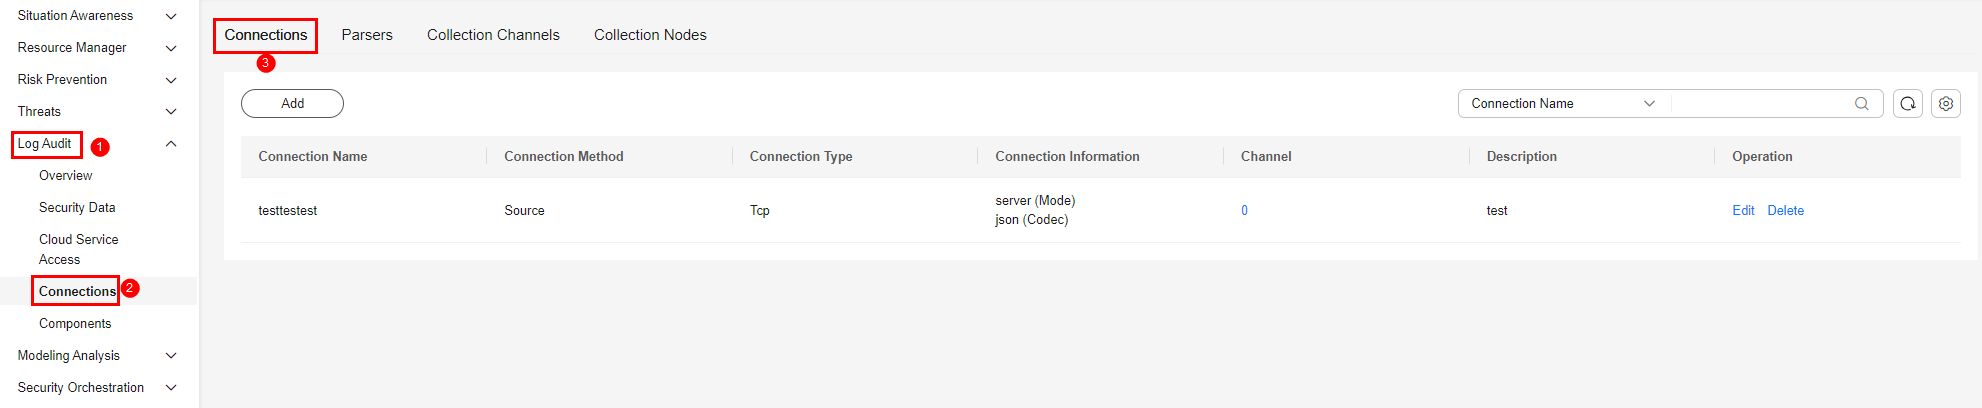
Task: Open the Collection Channels tab
Action: [x=493, y=35]
